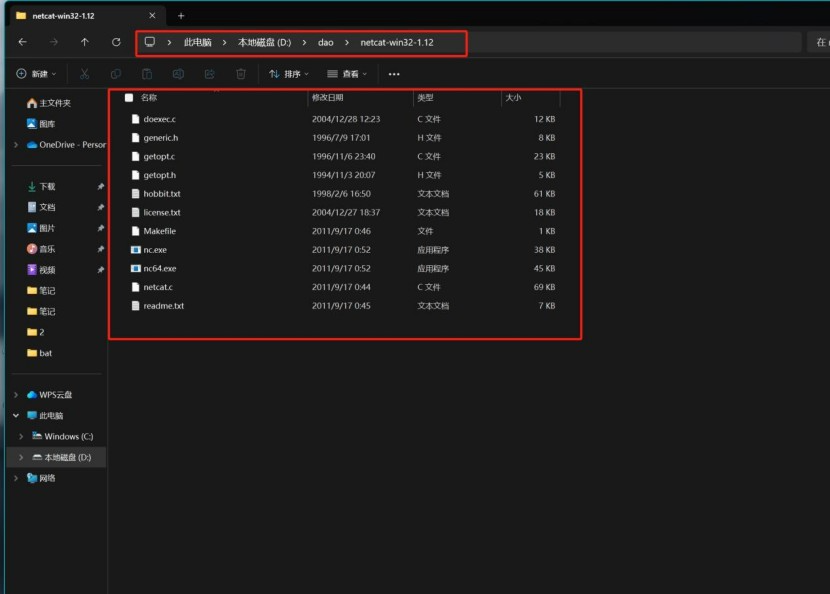Open the three-dot more options menu

[394, 74]
